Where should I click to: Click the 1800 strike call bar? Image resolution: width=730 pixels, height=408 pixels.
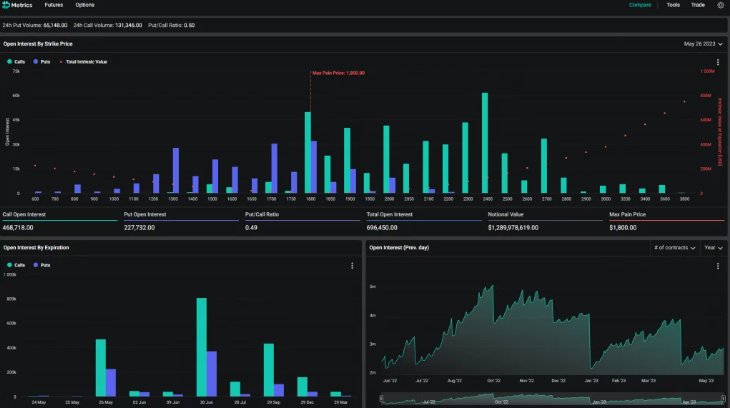[308, 152]
